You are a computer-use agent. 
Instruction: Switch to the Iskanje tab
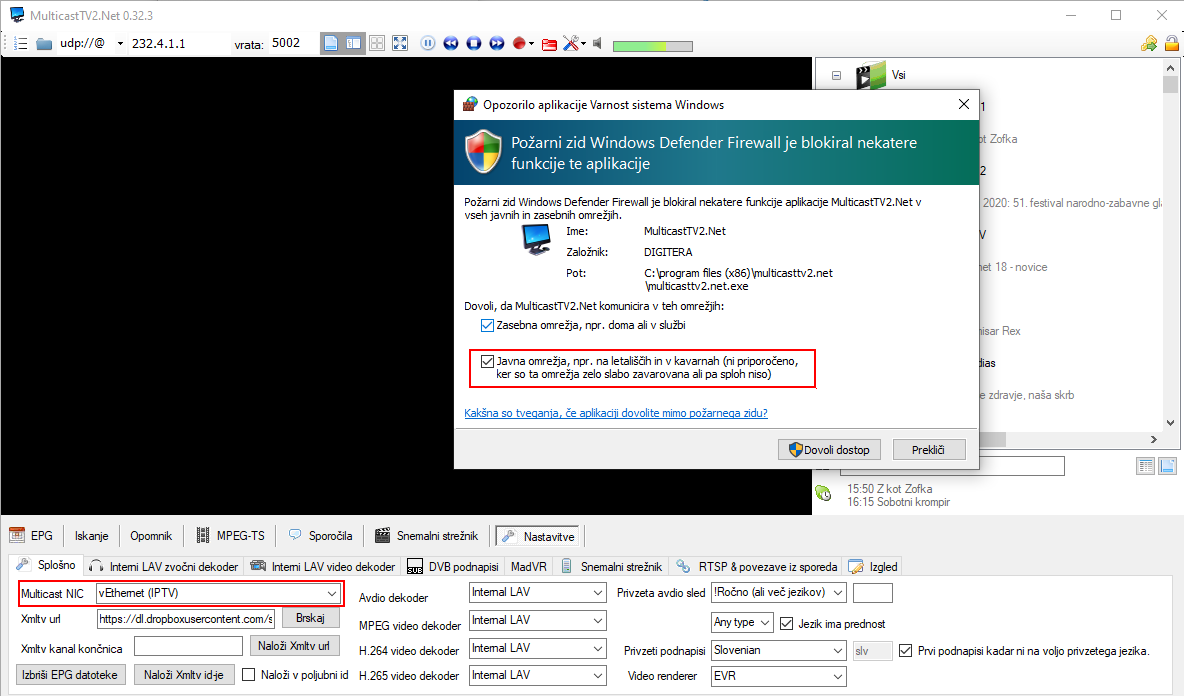pos(91,536)
